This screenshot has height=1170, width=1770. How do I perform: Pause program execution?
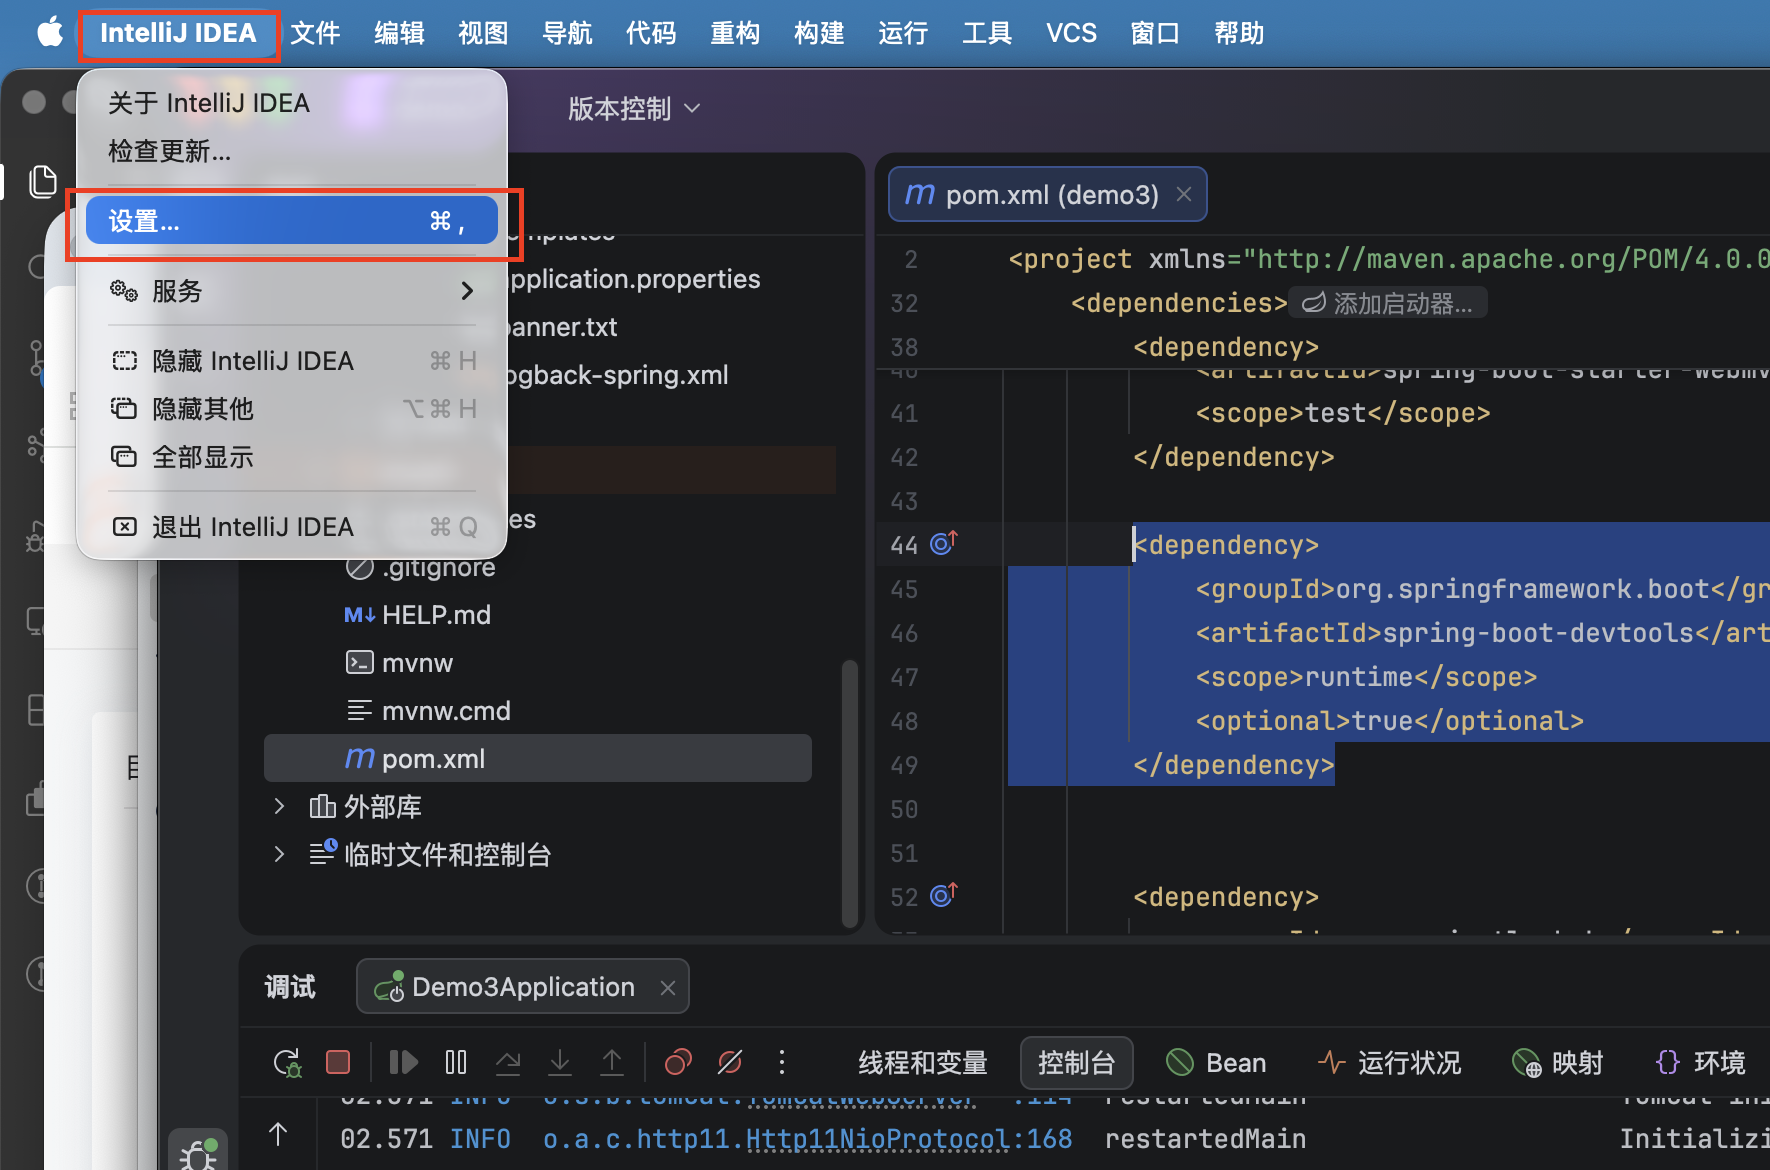(x=456, y=1062)
